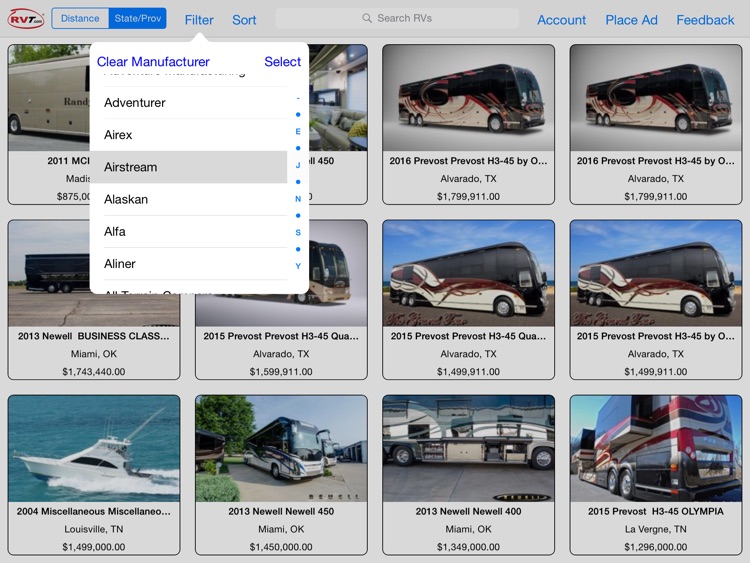The height and width of the screenshot is (563, 750).
Task: Click Clear Manufacturer button
Action: 153,62
